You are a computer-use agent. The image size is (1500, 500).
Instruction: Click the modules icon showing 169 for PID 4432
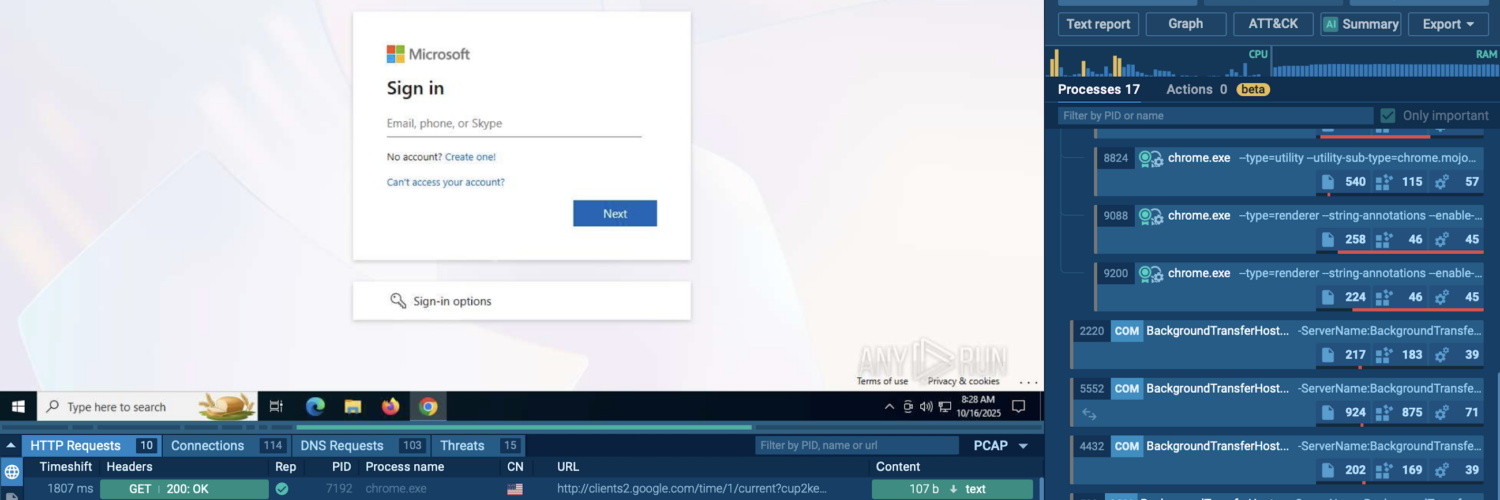pyautogui.click(x=1384, y=470)
